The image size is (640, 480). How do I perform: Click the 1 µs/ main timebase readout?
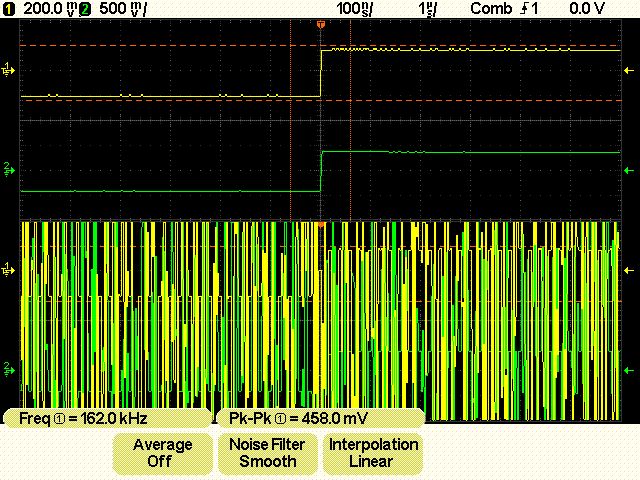point(427,9)
